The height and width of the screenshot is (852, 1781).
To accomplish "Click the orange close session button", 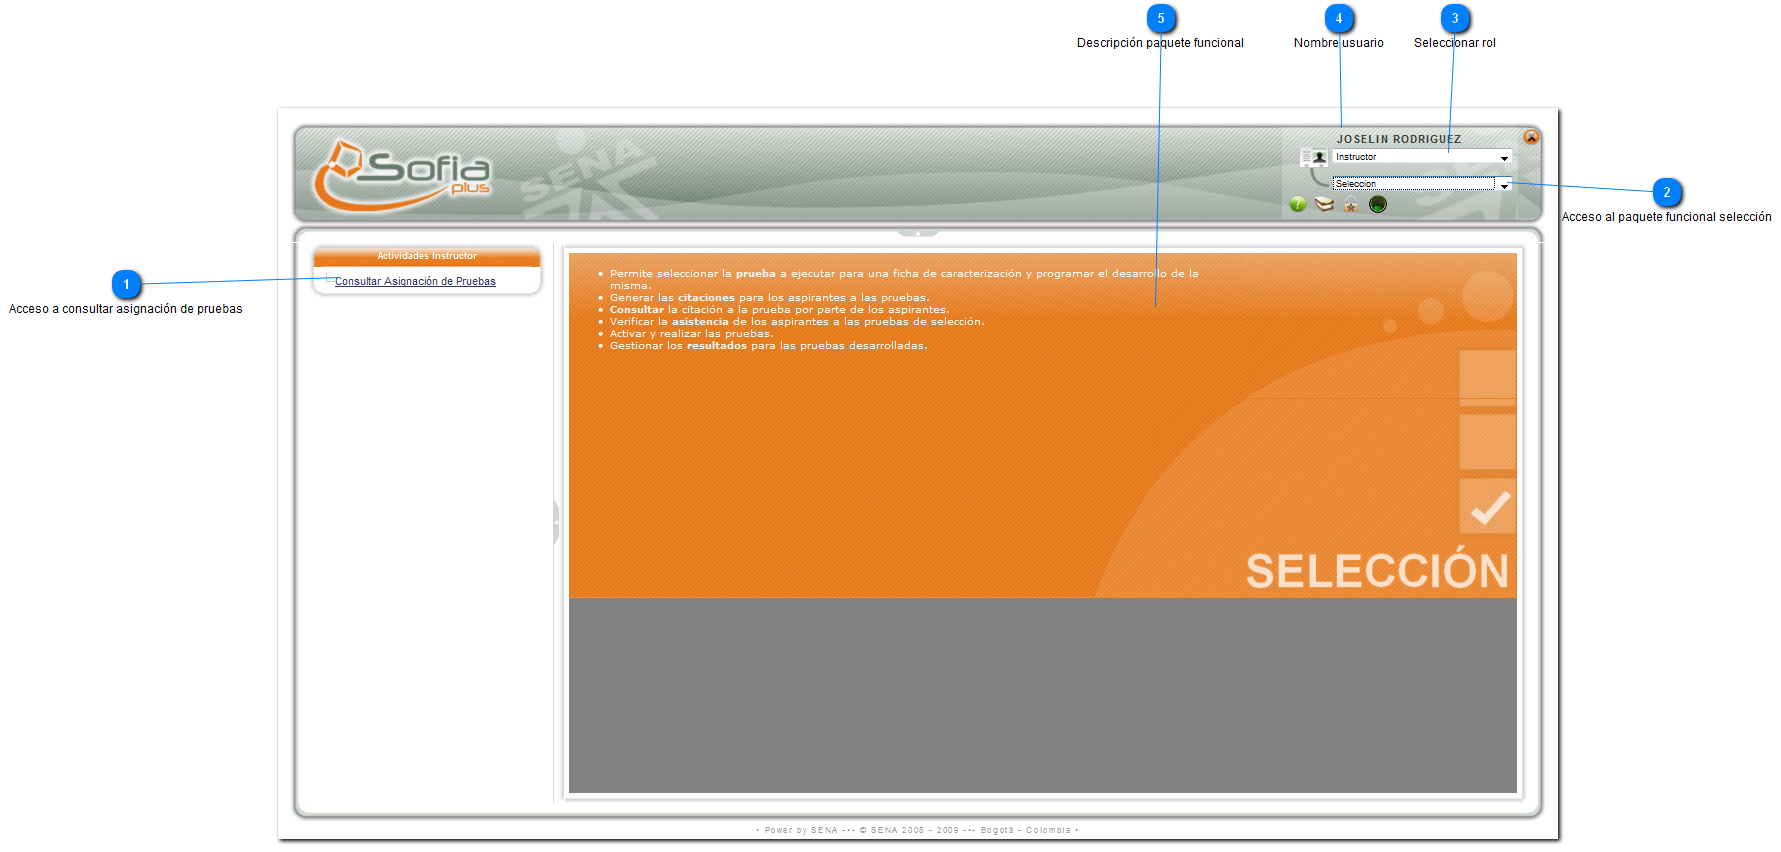I will tap(1531, 137).
